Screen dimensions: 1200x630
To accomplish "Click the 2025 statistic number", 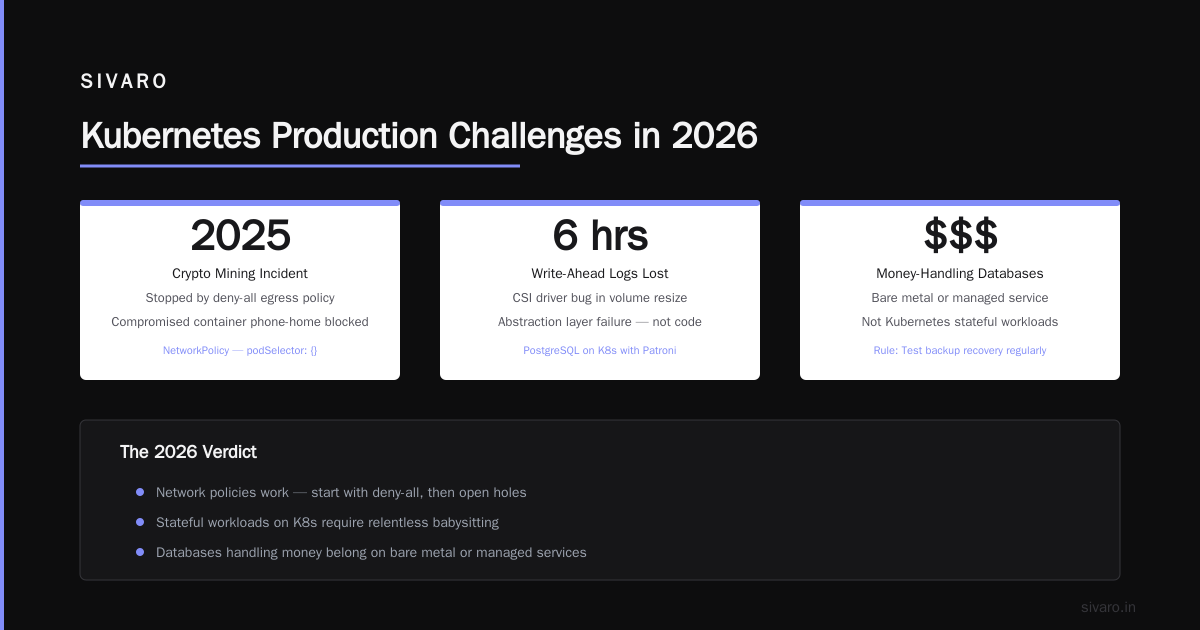I will (240, 236).
